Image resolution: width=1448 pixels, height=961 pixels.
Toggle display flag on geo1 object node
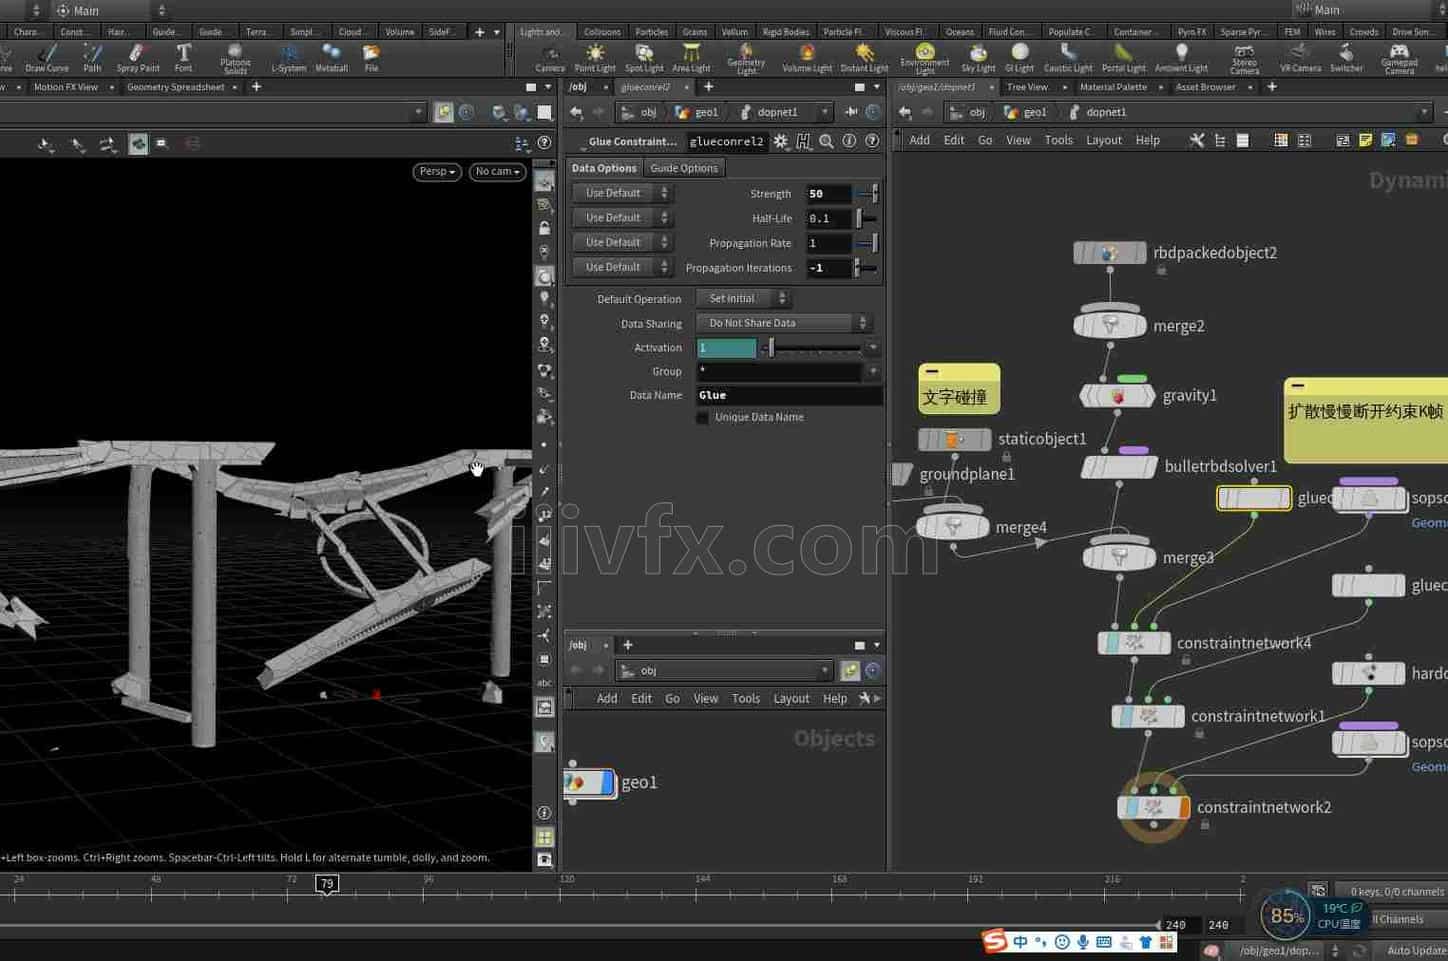click(x=608, y=782)
